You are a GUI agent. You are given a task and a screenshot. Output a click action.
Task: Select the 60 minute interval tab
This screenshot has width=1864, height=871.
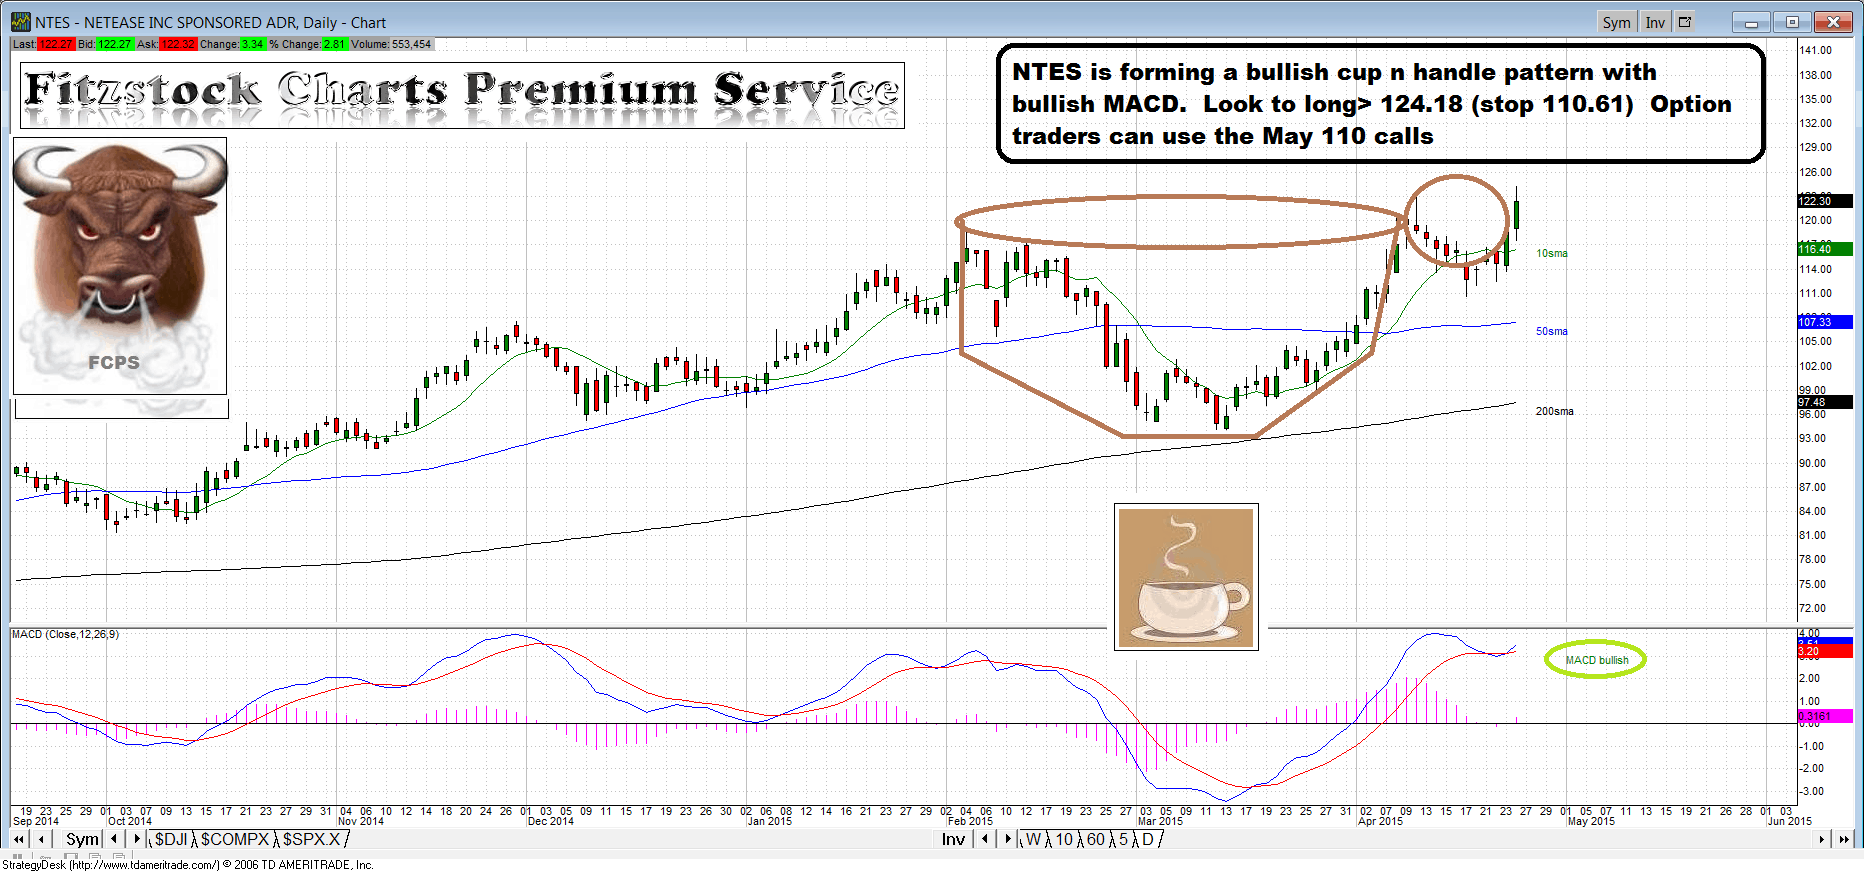(1096, 840)
